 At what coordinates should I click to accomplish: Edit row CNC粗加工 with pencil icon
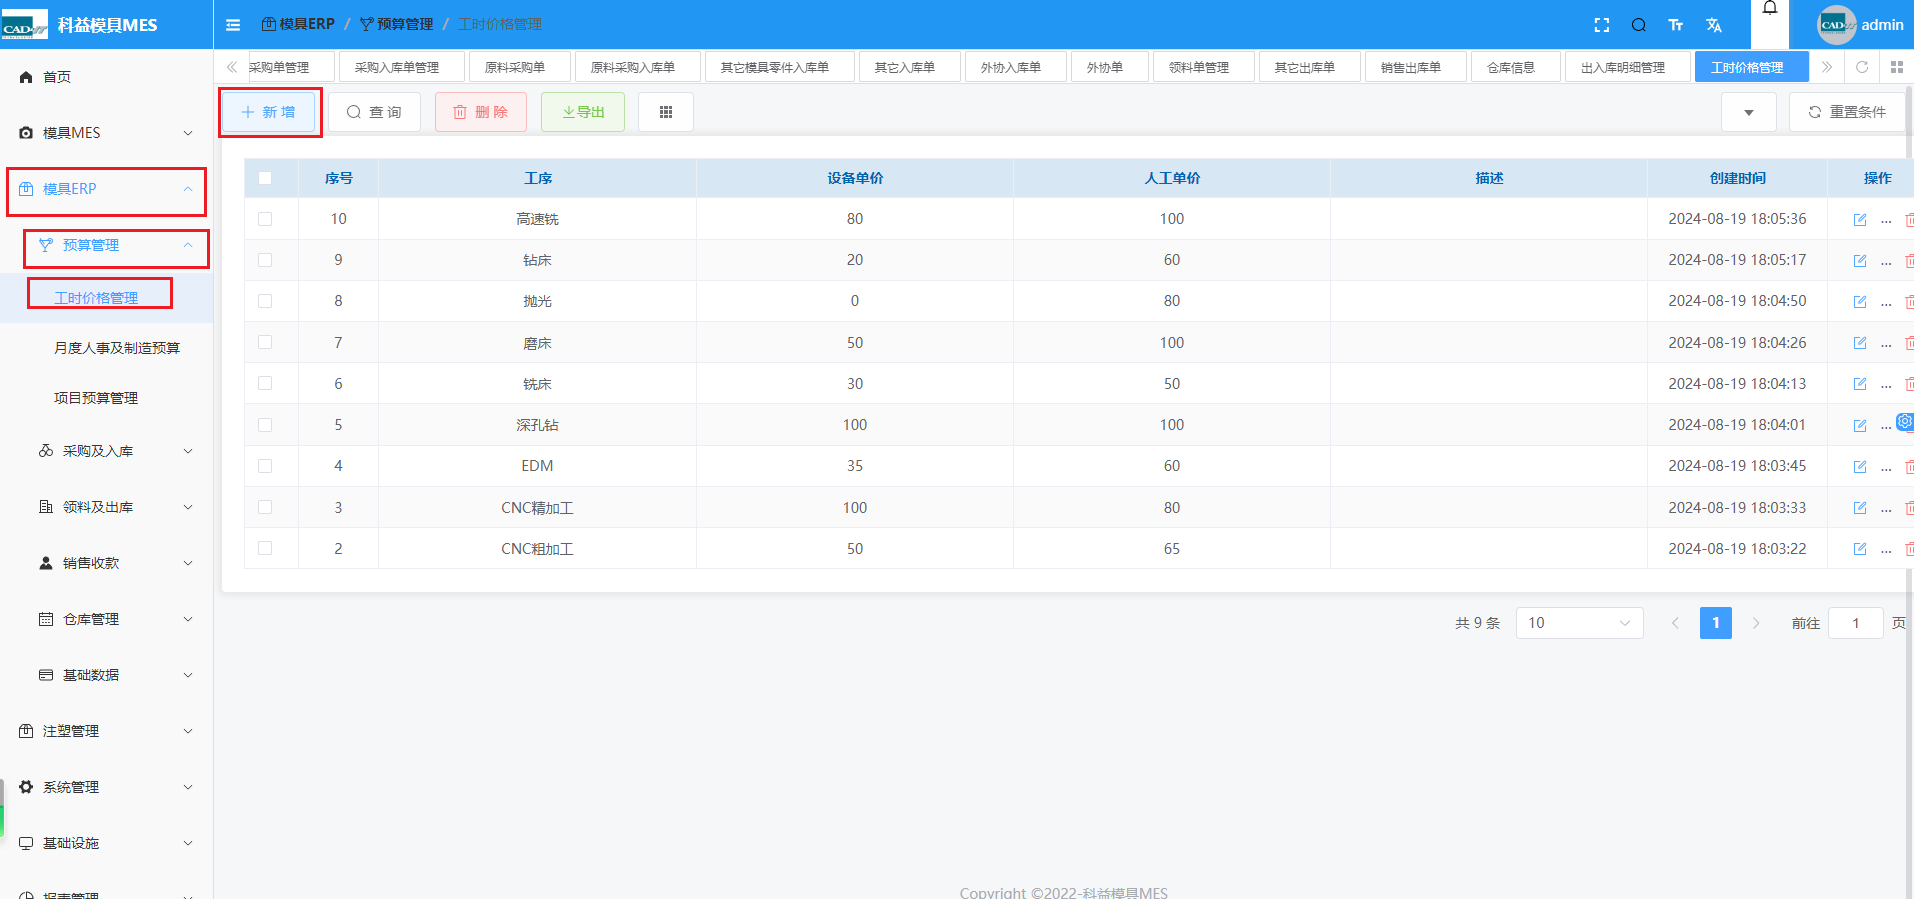pyautogui.click(x=1860, y=549)
